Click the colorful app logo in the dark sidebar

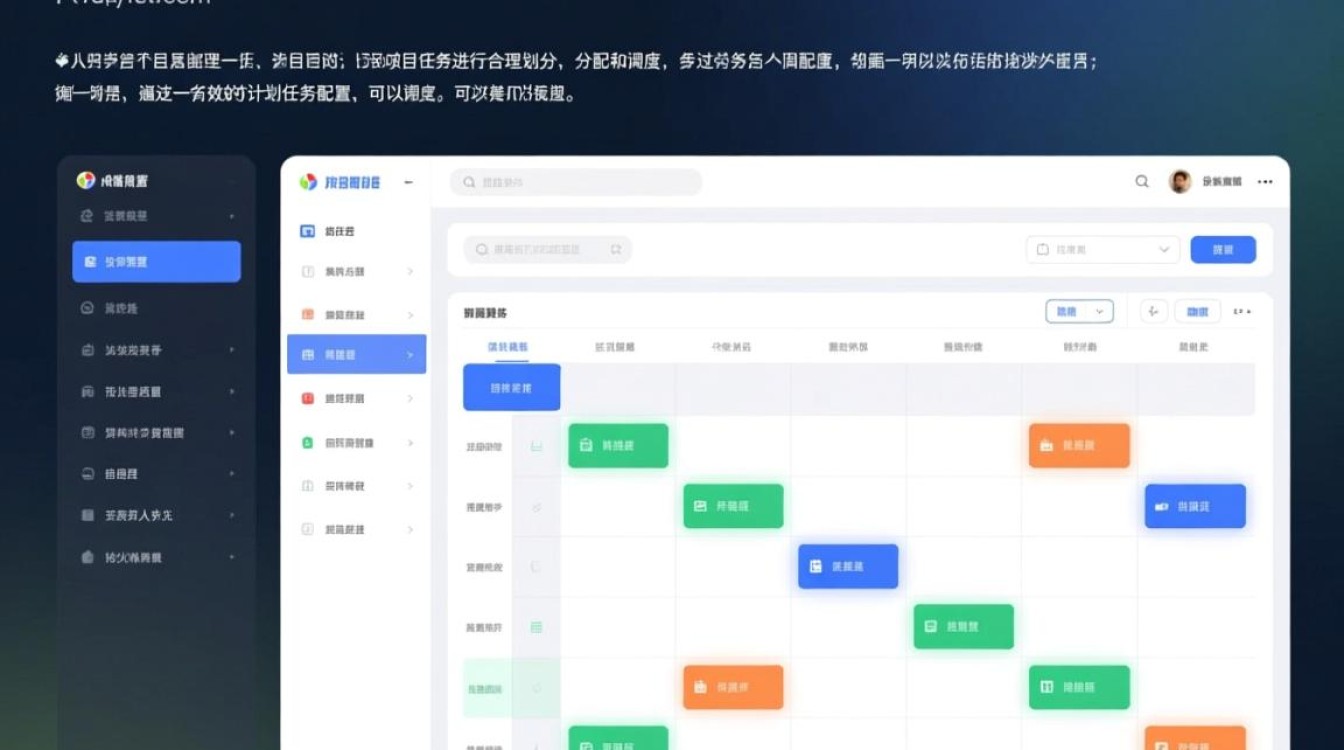86,181
